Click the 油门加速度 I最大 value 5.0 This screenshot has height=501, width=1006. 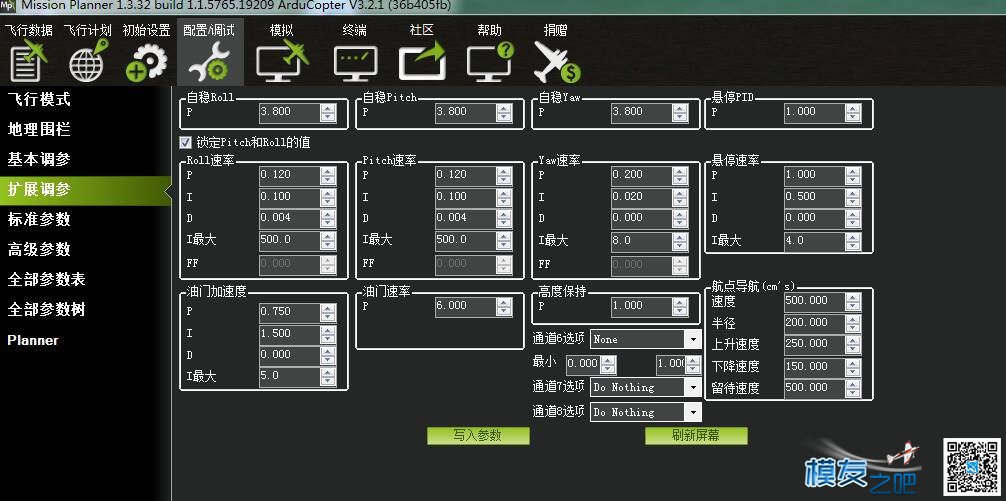[x=289, y=377]
